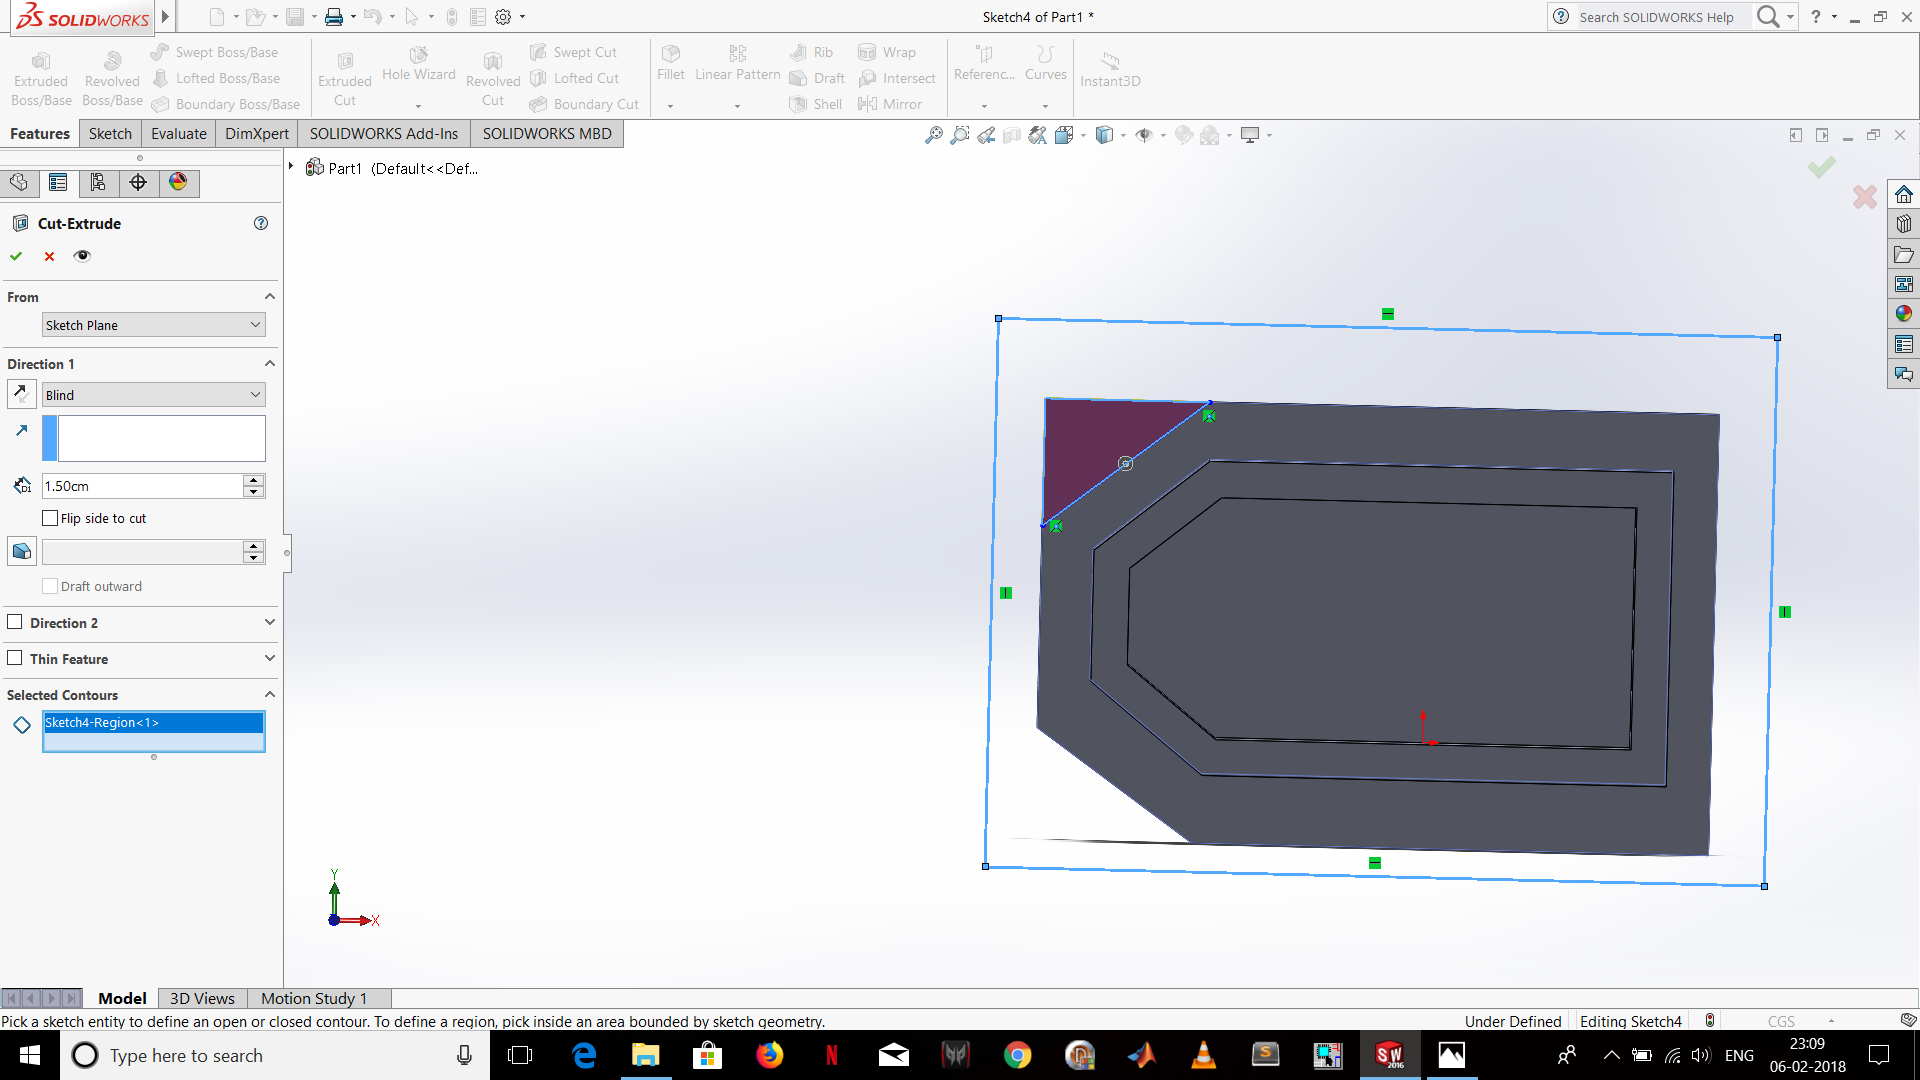Switch to the 3D Views tab
Viewport: 1920px width, 1080px height.
click(x=202, y=998)
